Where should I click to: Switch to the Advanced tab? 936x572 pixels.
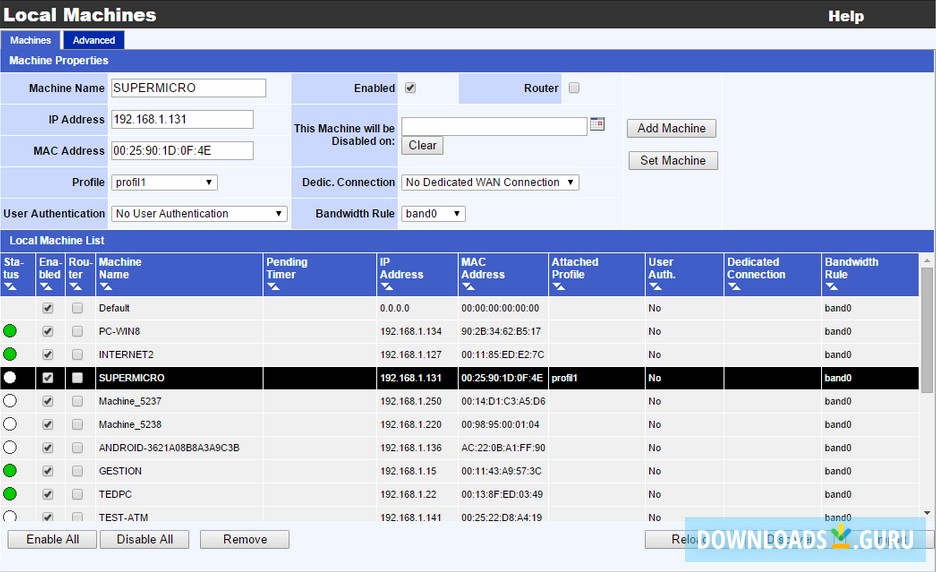pos(93,40)
